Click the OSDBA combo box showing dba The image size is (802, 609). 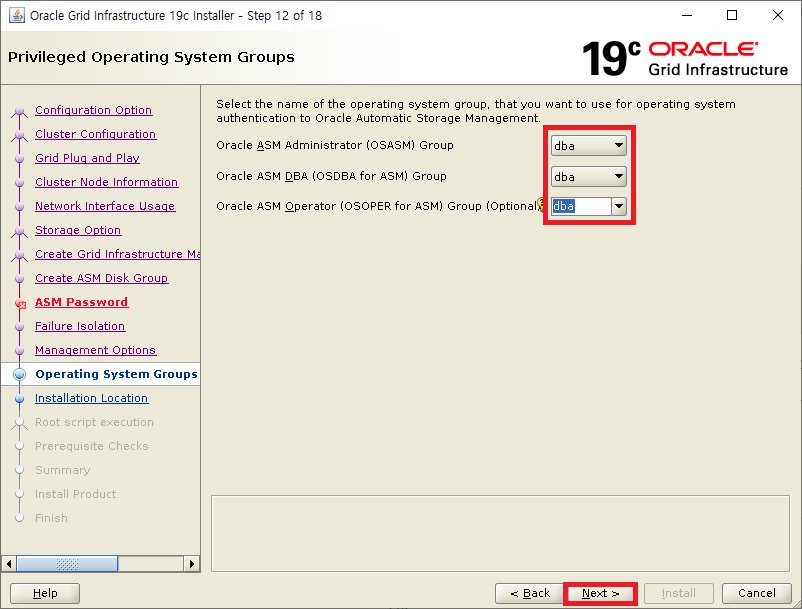[x=588, y=176]
